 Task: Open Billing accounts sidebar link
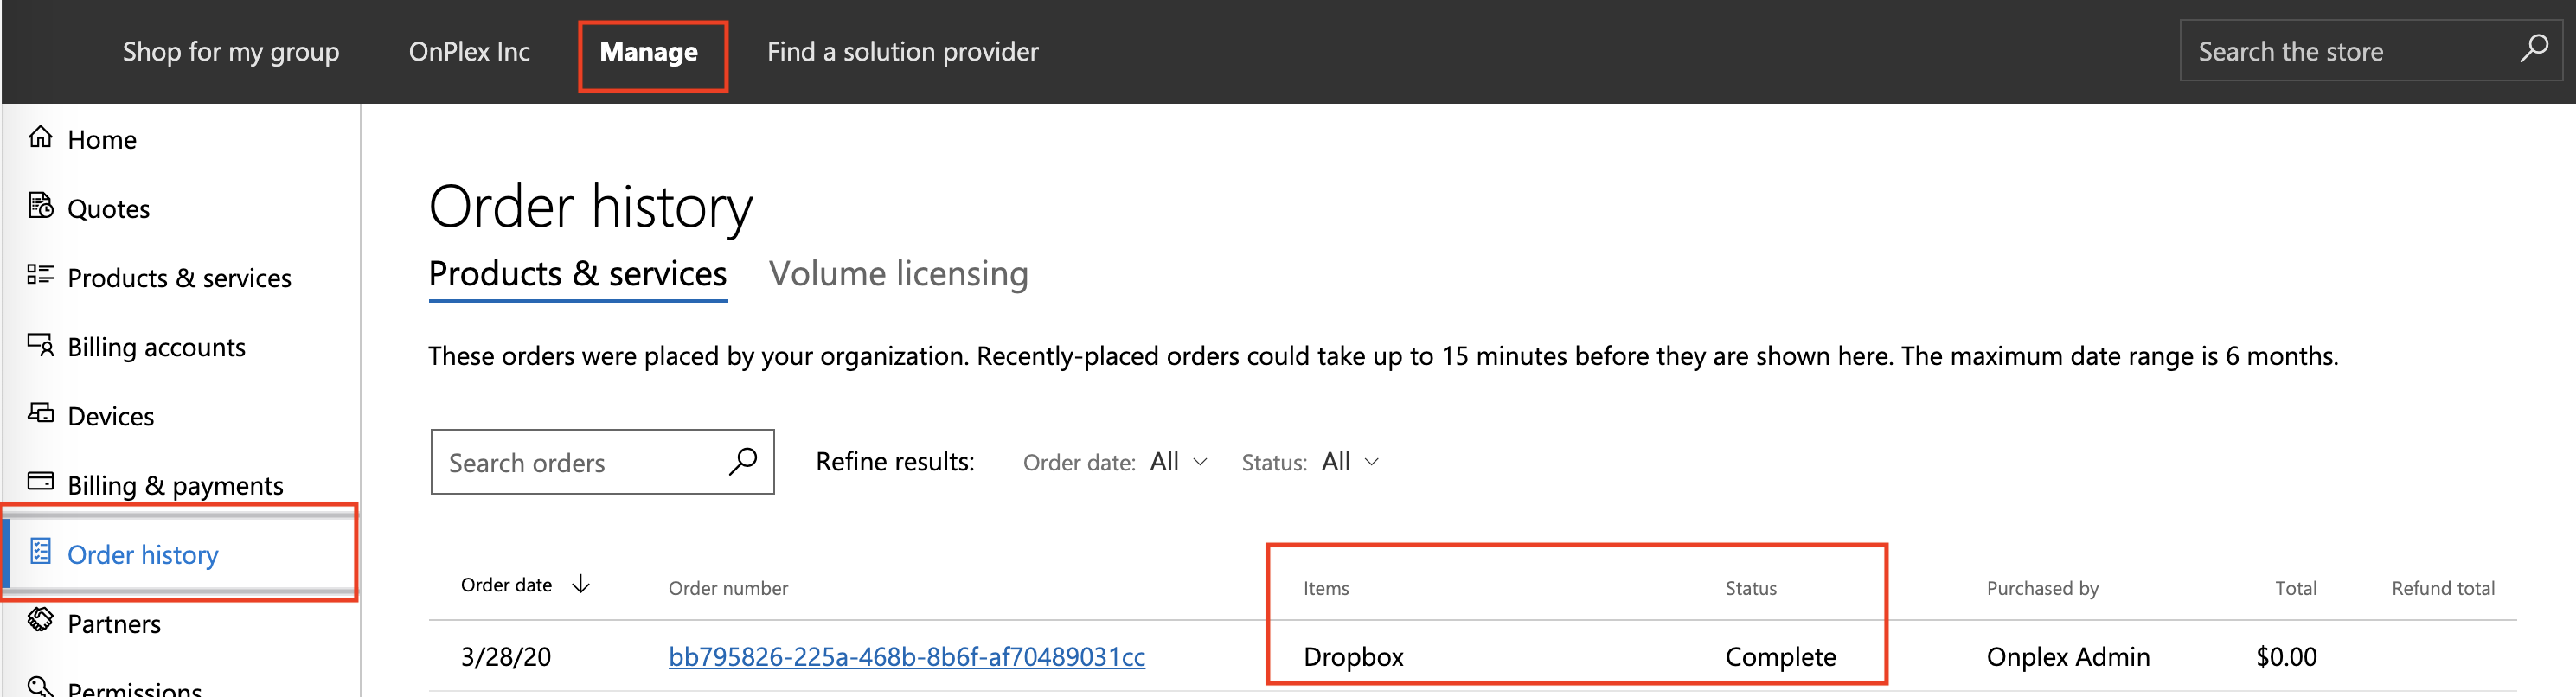[156, 347]
